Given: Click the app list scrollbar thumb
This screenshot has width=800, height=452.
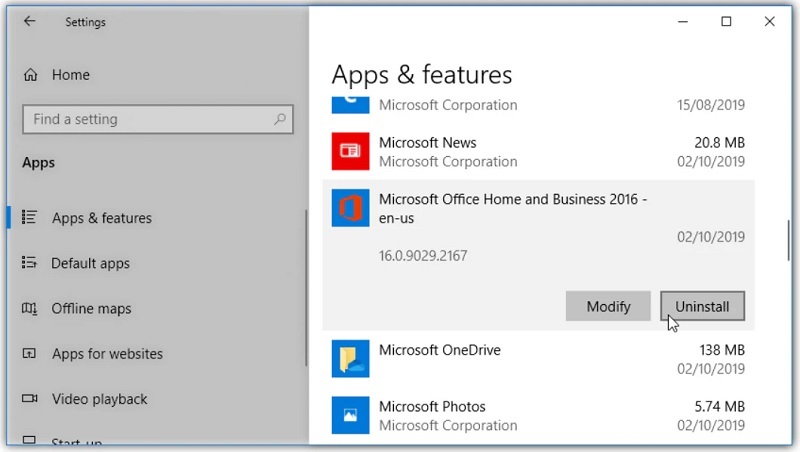Looking at the screenshot, I should 788,240.
